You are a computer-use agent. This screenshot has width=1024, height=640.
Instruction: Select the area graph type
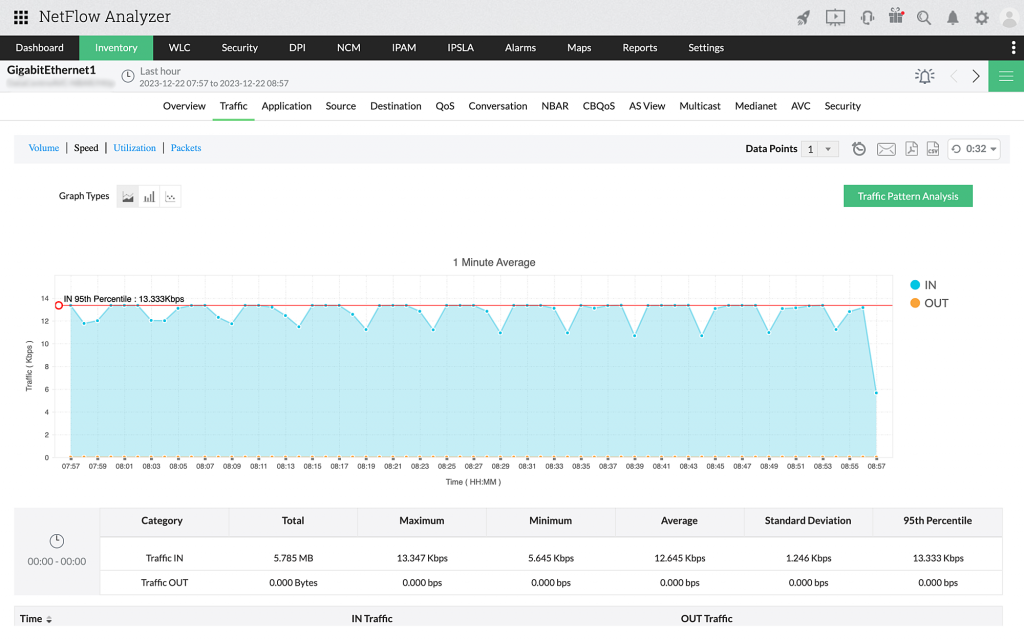[127, 196]
